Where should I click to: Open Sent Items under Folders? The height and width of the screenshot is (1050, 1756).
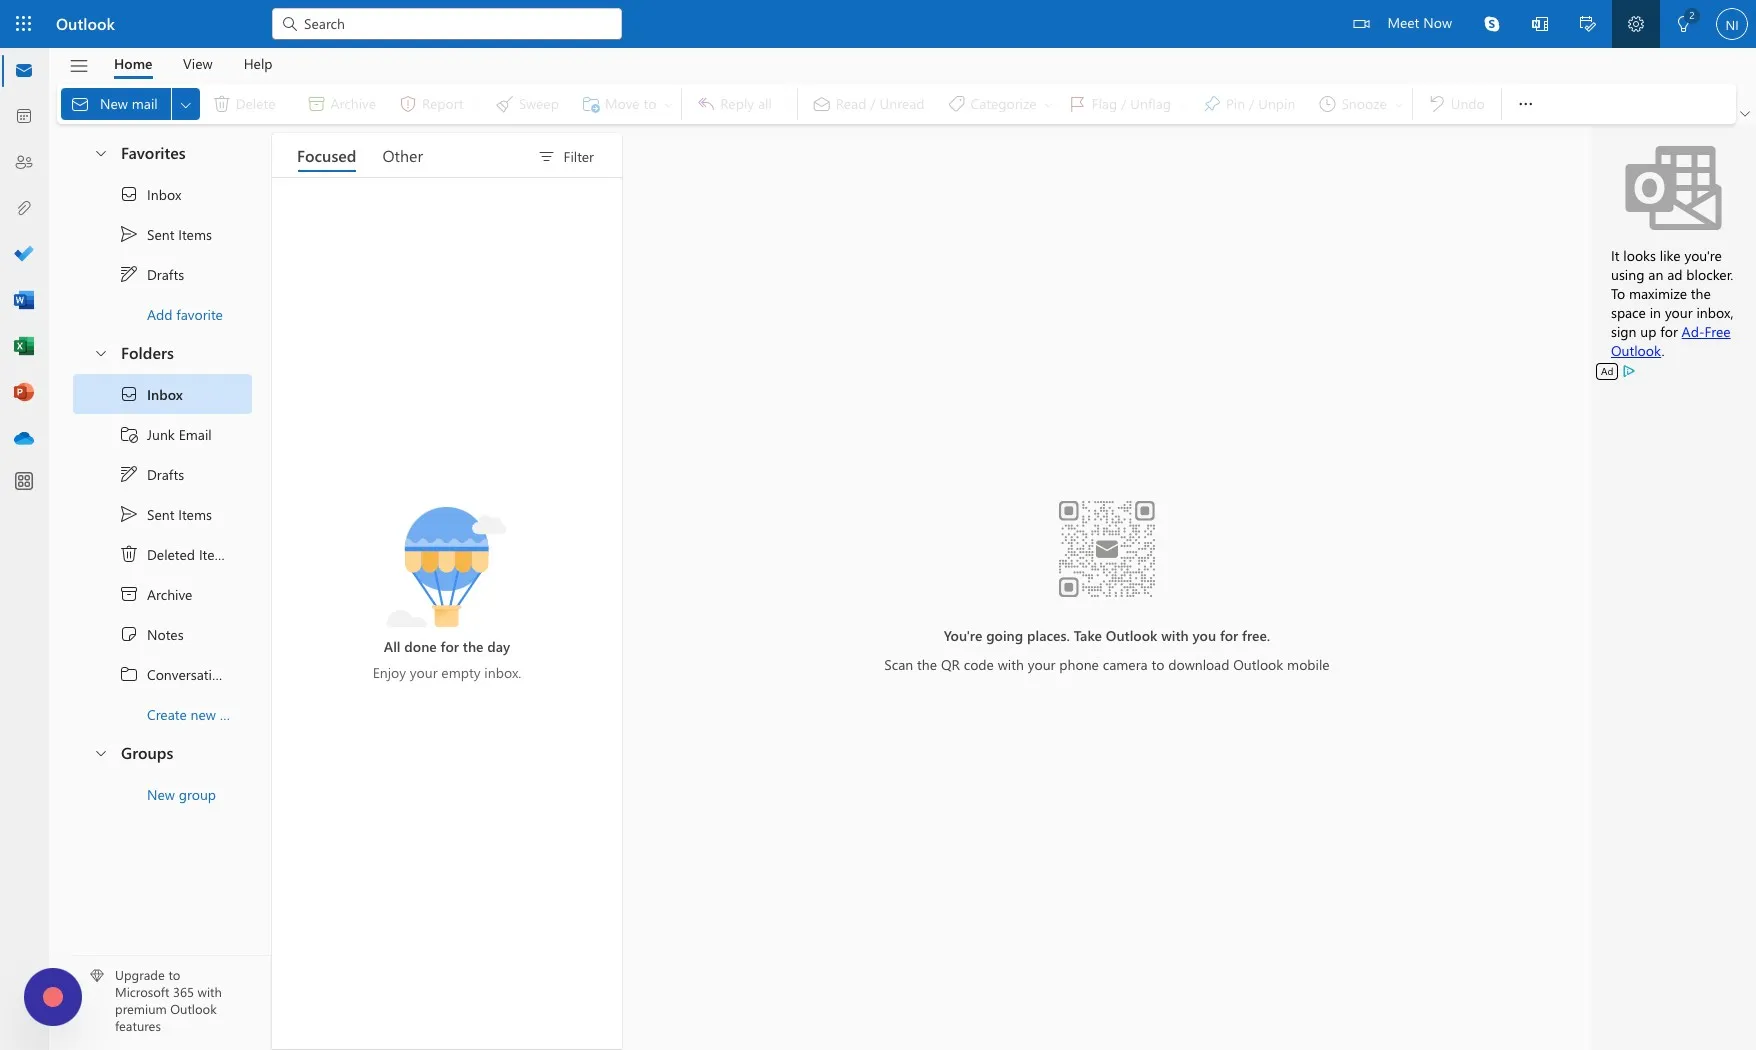tap(162, 515)
